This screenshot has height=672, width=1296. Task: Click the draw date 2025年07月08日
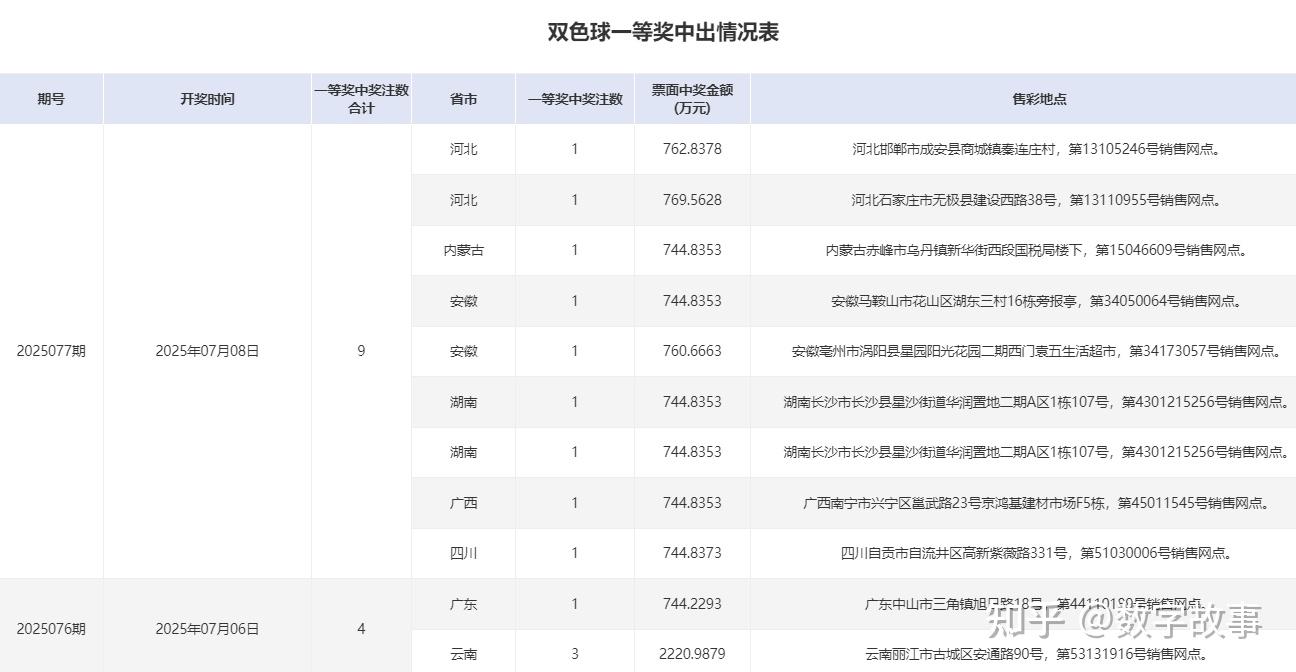pos(207,351)
